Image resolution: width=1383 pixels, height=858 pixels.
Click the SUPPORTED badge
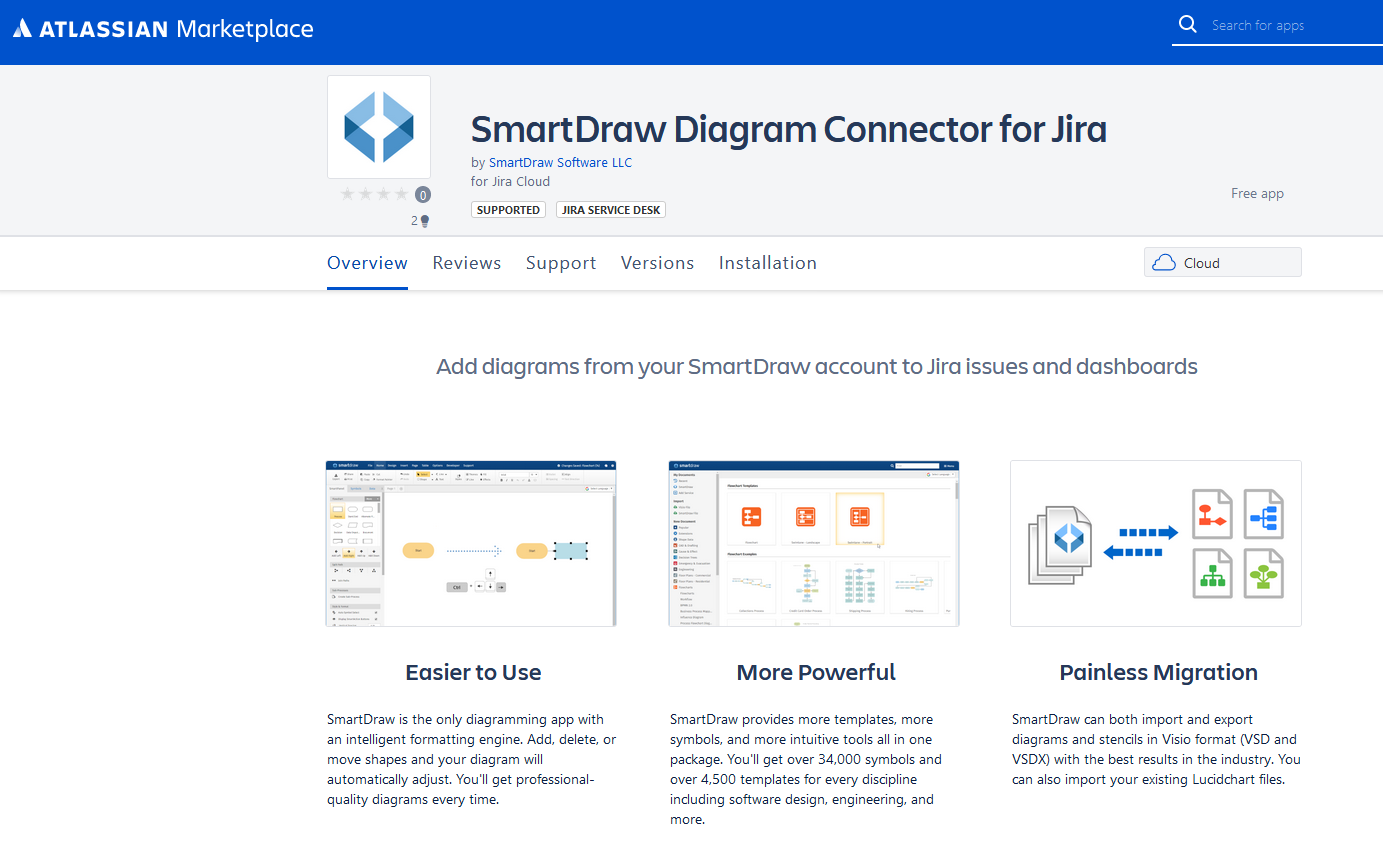point(508,210)
